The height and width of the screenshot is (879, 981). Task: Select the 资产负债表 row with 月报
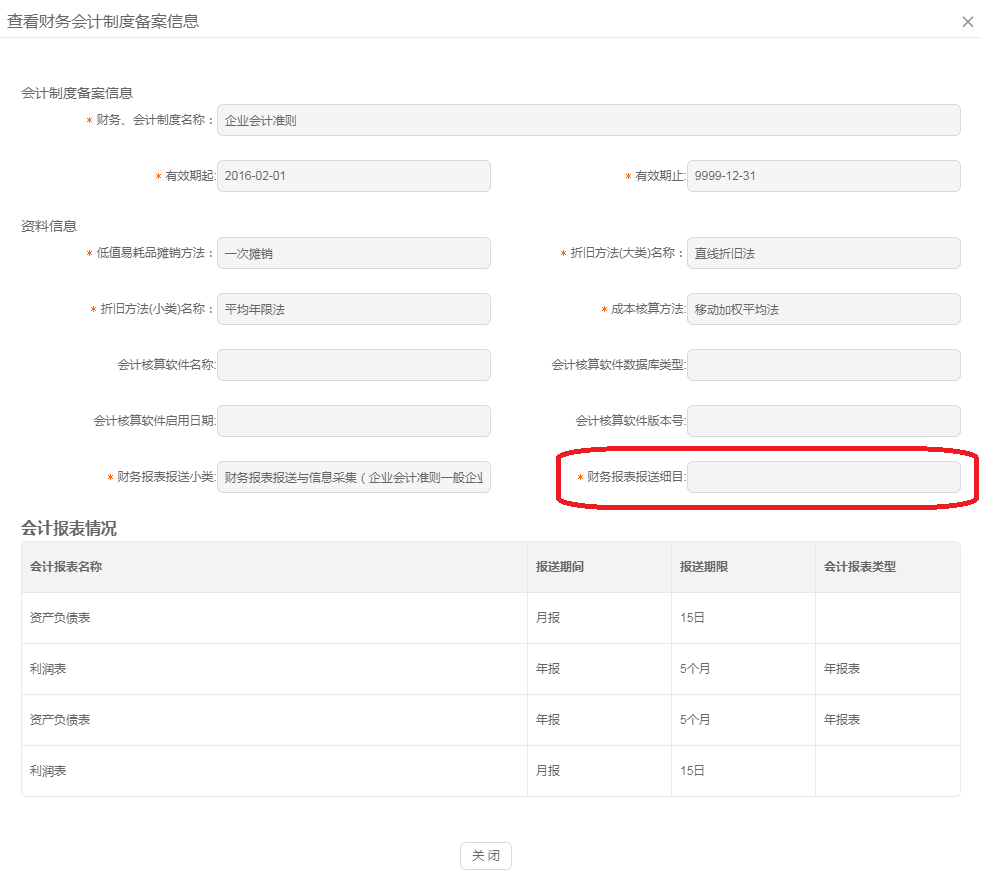click(x=490, y=618)
